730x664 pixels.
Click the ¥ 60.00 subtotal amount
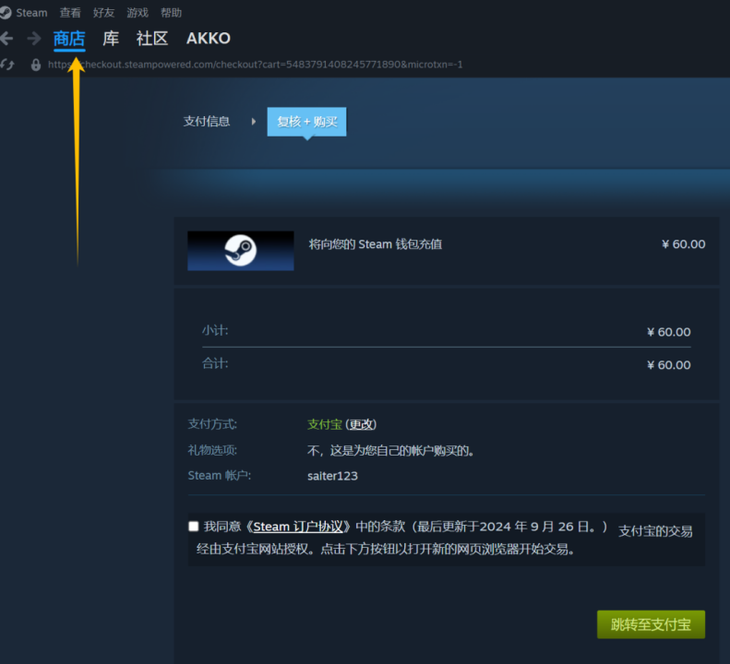tap(669, 332)
